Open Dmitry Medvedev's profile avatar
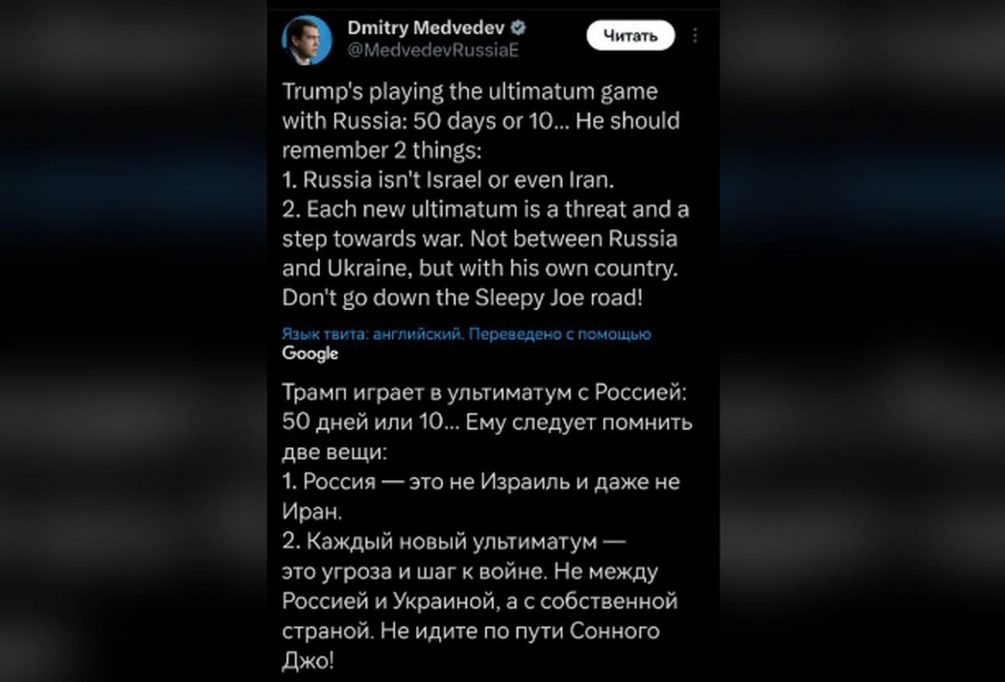This screenshot has width=1005, height=682. pyautogui.click(x=306, y=40)
